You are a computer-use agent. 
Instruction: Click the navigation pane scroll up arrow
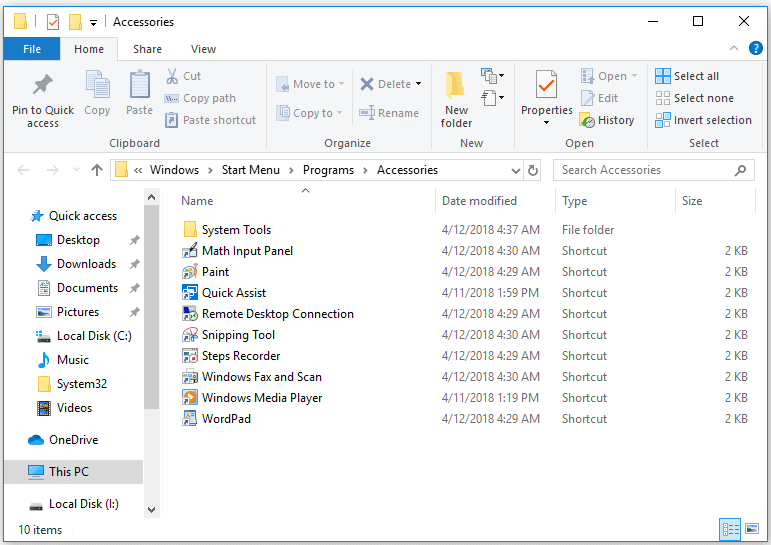(x=151, y=198)
